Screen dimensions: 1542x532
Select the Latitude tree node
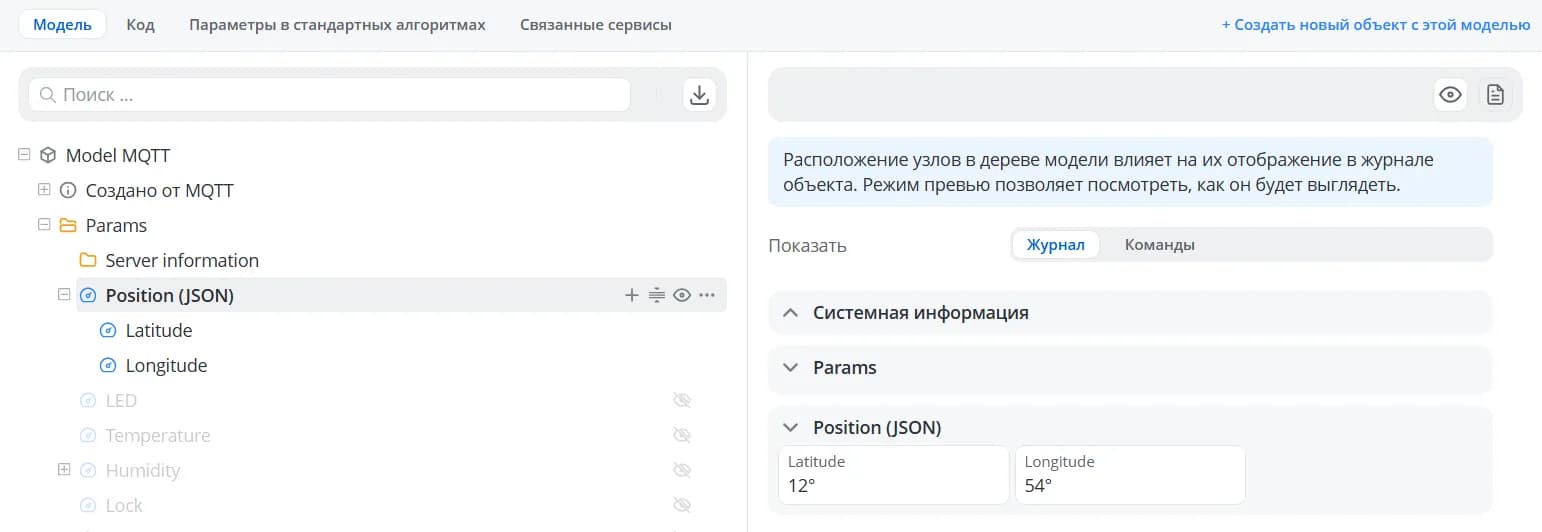[159, 330]
